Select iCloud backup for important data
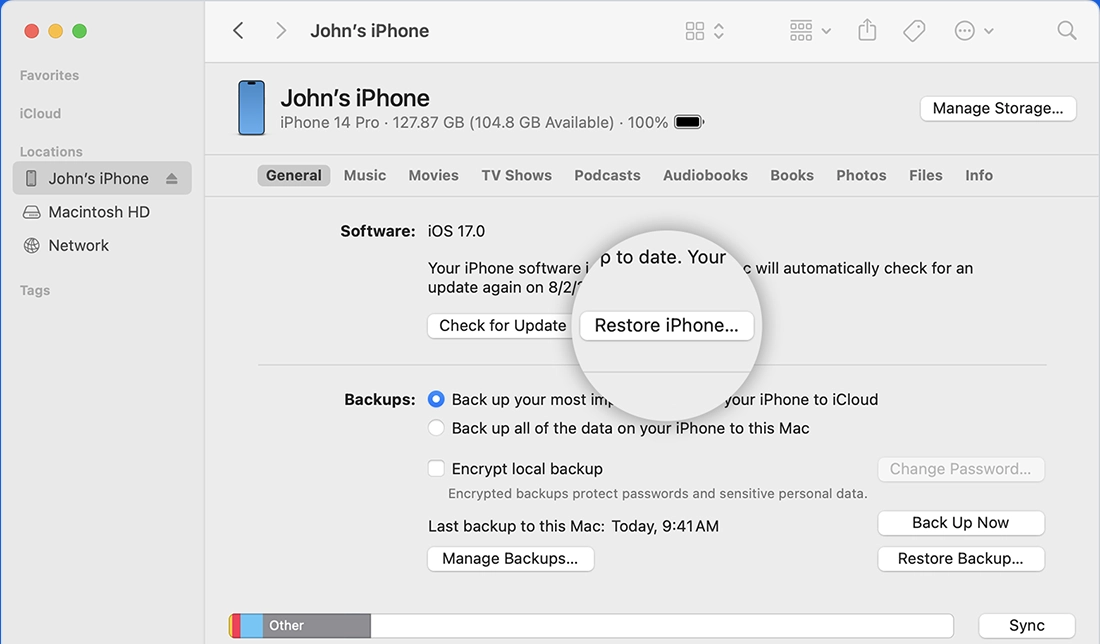This screenshot has width=1100, height=644. [x=436, y=399]
